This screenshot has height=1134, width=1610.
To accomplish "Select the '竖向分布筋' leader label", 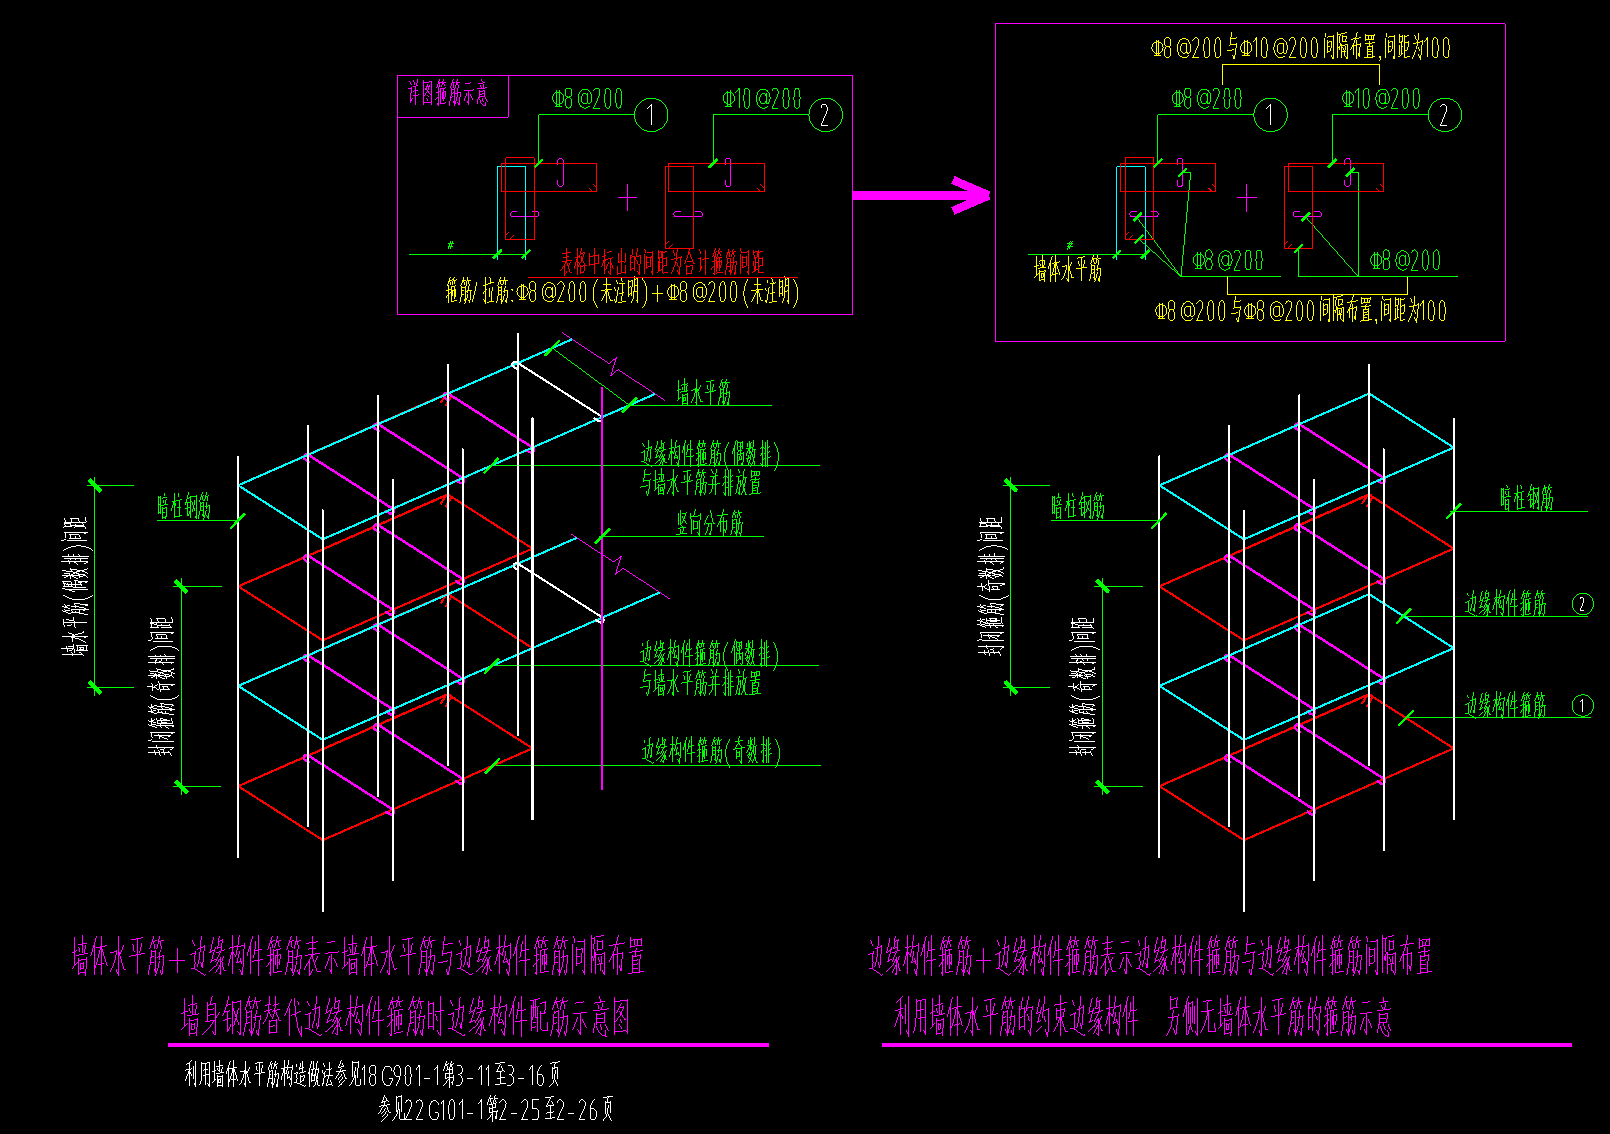I will (x=710, y=523).
